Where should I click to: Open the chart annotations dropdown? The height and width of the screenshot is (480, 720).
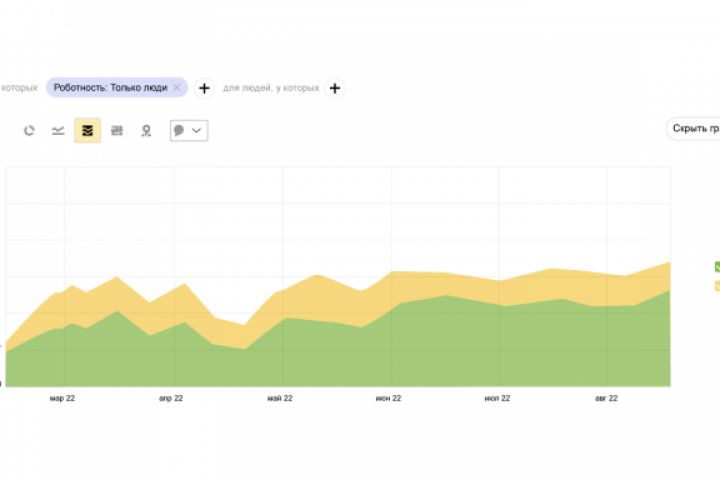(189, 131)
